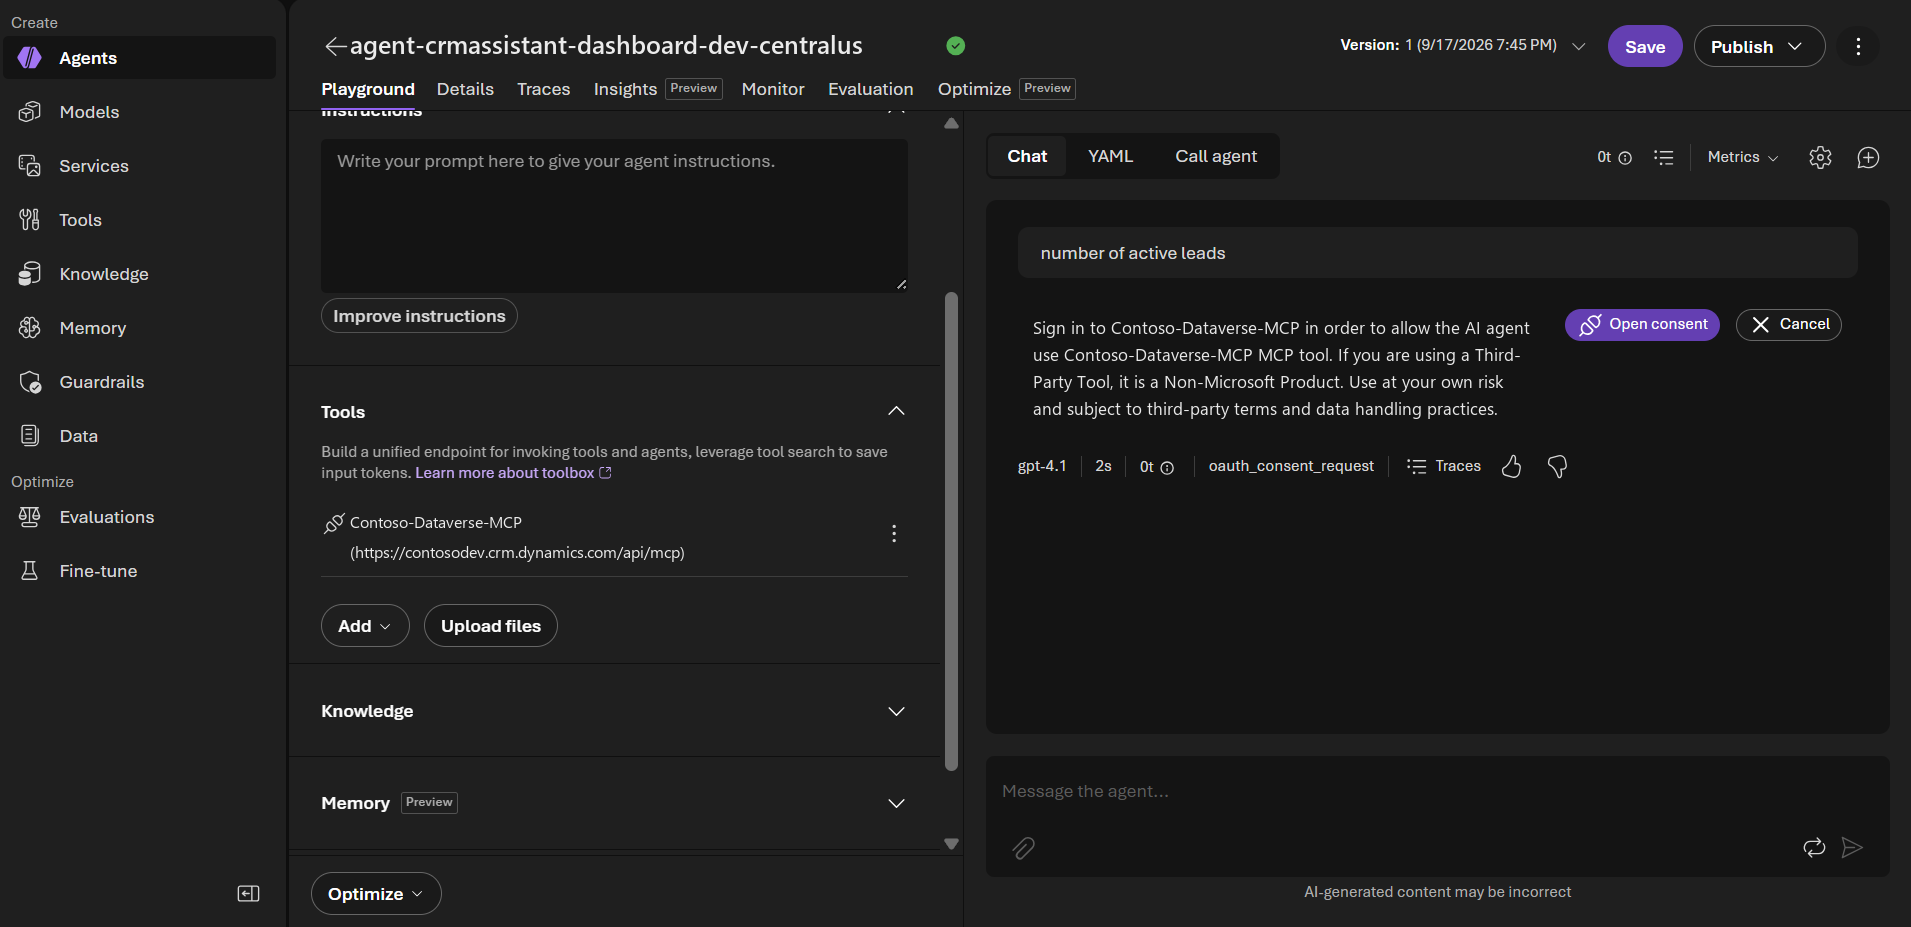Click the scroll up arrow in left panel

tap(951, 124)
